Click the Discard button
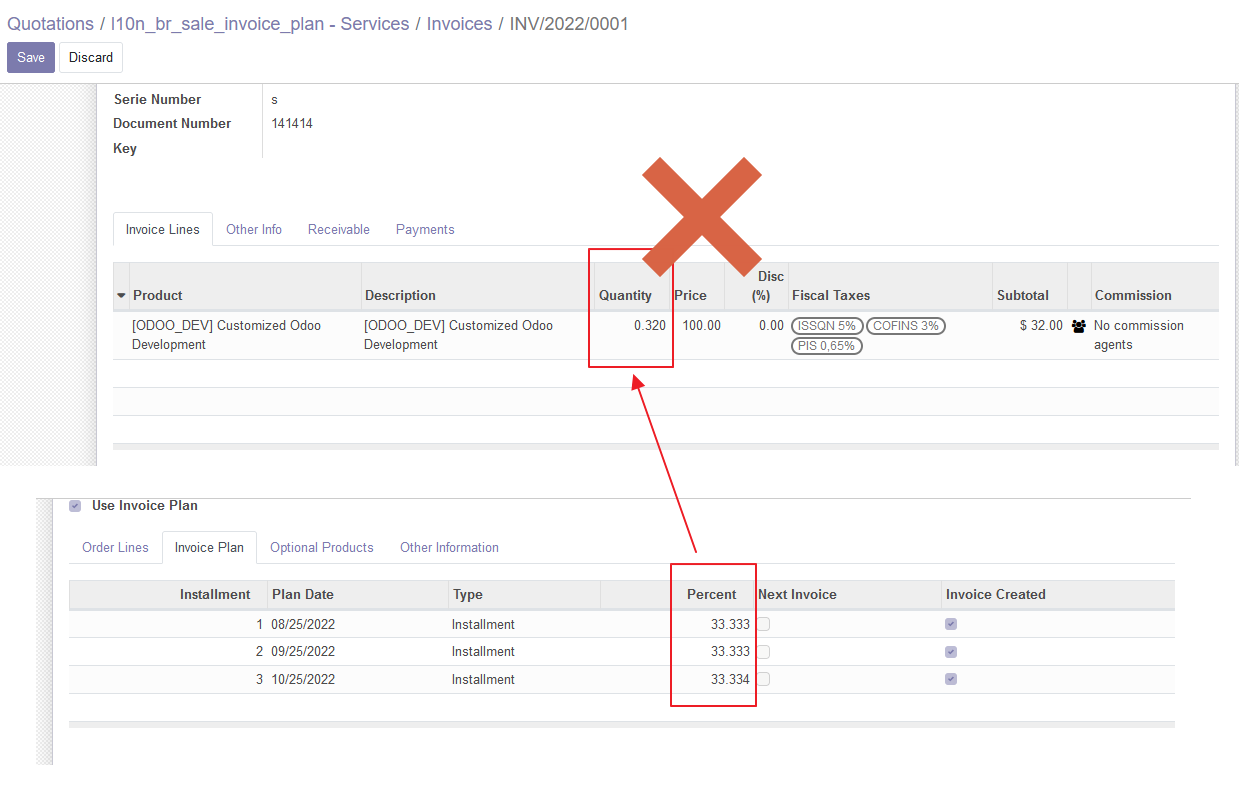The width and height of the screenshot is (1239, 787). point(91,57)
